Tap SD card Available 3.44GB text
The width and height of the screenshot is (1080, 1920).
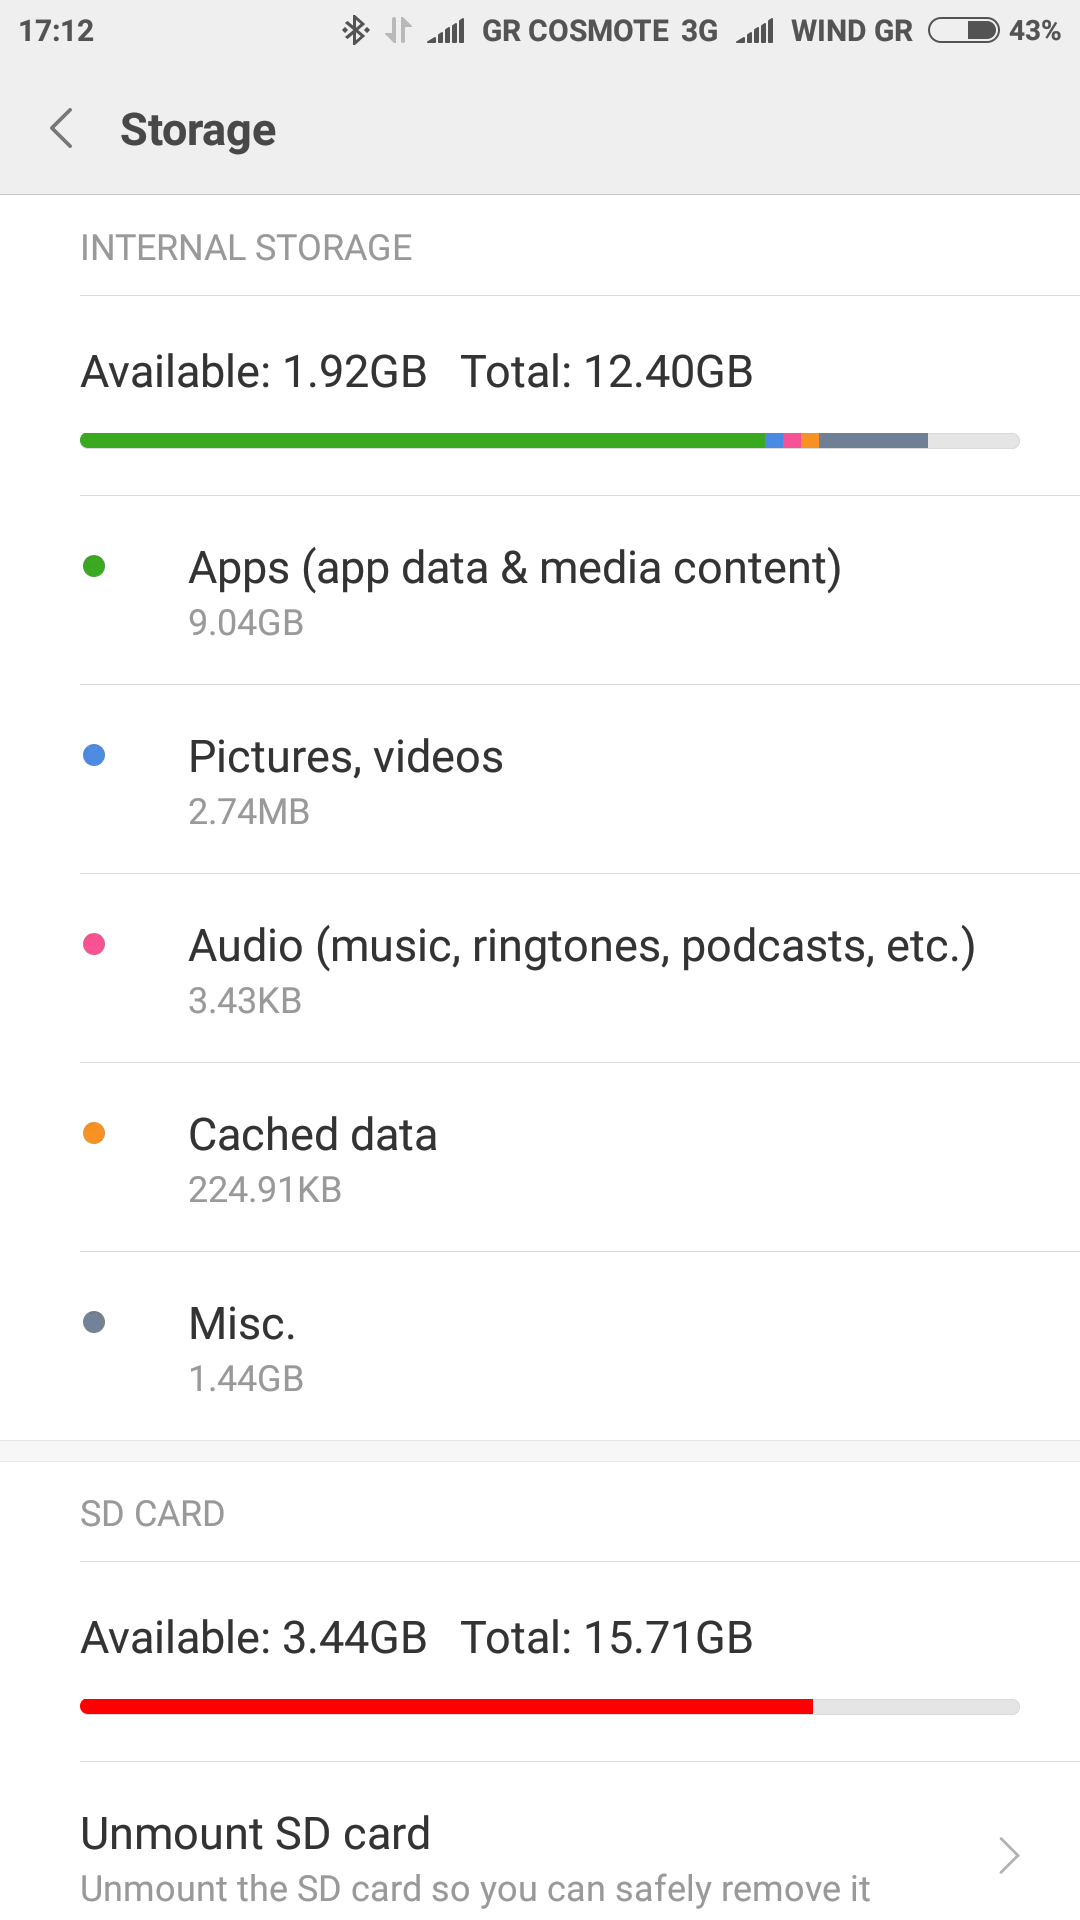click(x=254, y=1638)
